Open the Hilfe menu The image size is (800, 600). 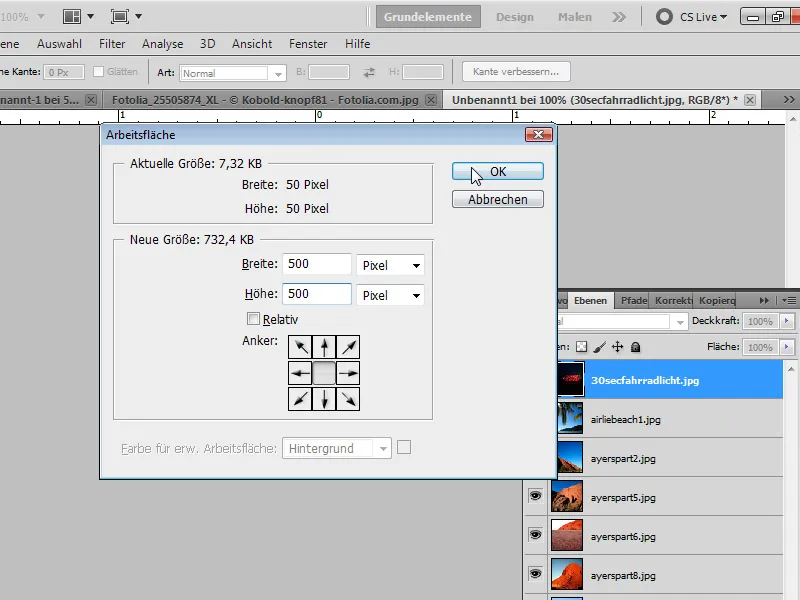tap(358, 44)
